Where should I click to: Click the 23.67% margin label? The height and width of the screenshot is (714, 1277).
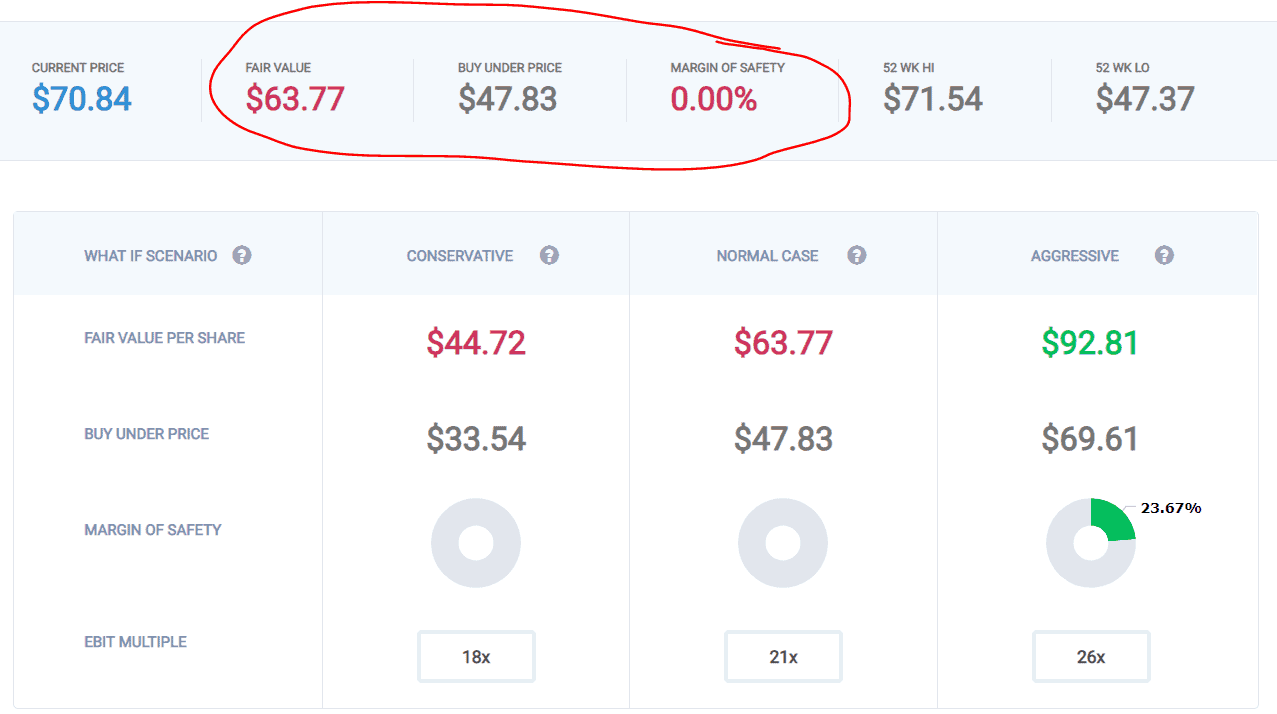[1171, 508]
